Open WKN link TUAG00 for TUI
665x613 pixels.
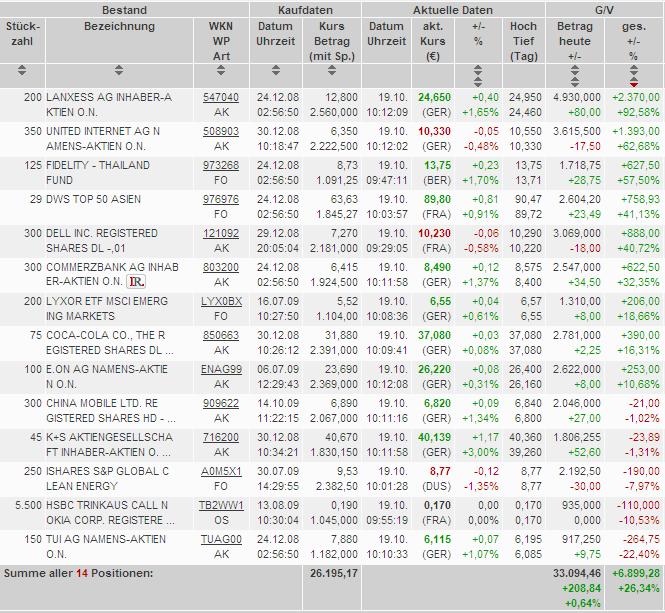[221, 539]
